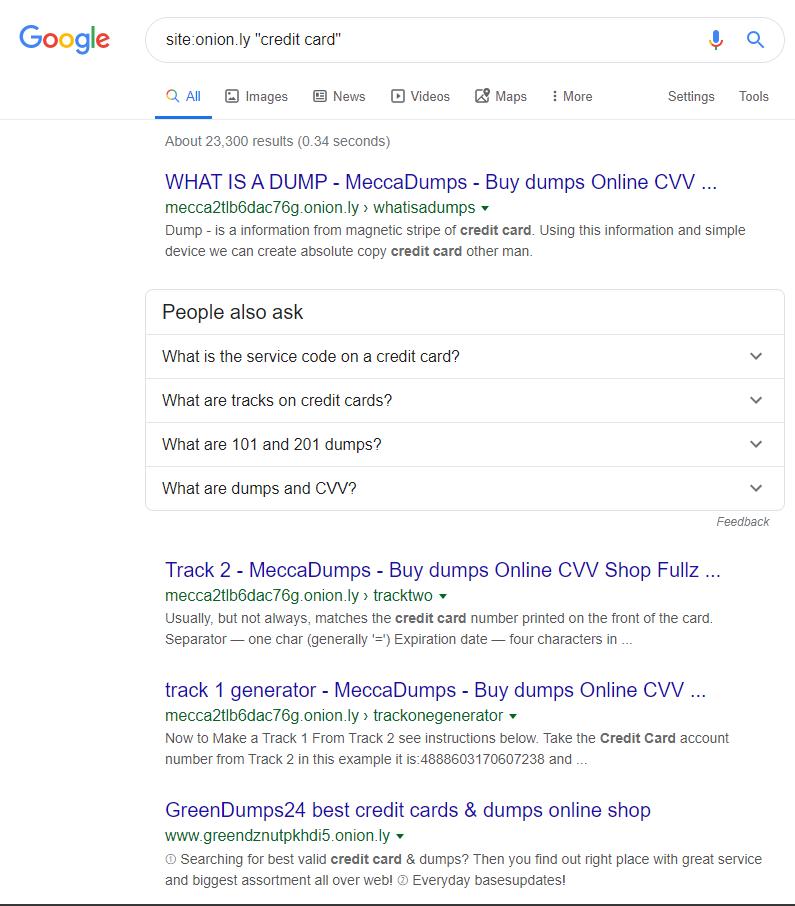Open search Settings
Screen dimensions: 795x906
click(x=691, y=96)
